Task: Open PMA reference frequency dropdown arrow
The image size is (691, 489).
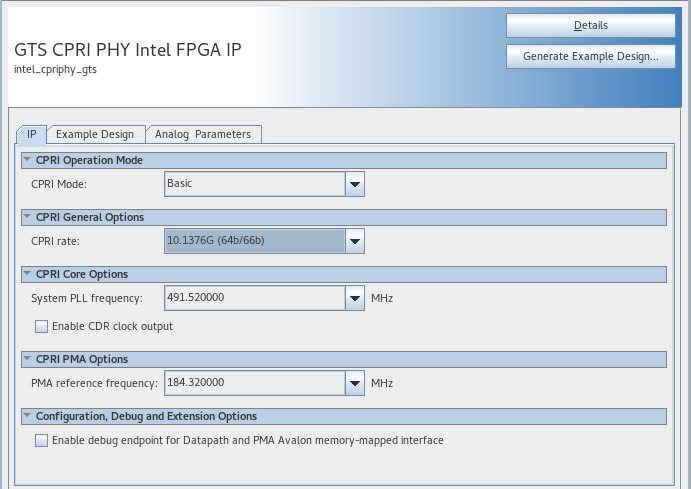Action: (x=354, y=383)
